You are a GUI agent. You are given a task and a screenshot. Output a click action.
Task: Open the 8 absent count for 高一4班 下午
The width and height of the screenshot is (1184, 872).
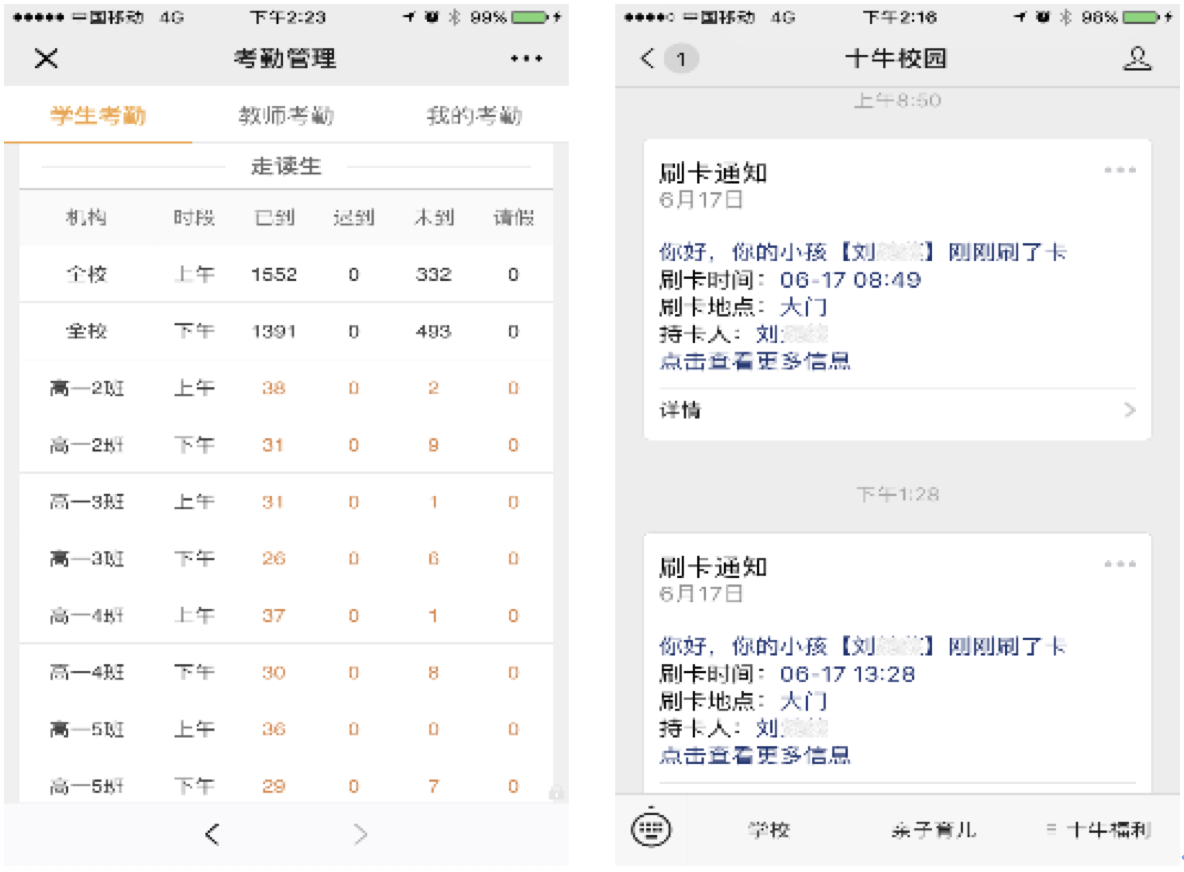pyautogui.click(x=433, y=673)
